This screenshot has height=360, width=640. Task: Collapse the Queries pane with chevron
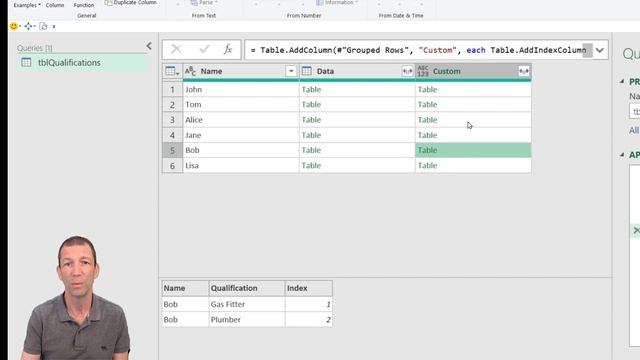point(149,46)
